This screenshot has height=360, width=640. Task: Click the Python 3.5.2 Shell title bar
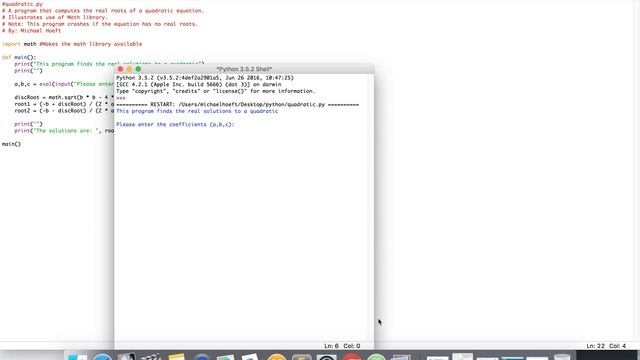click(x=244, y=69)
